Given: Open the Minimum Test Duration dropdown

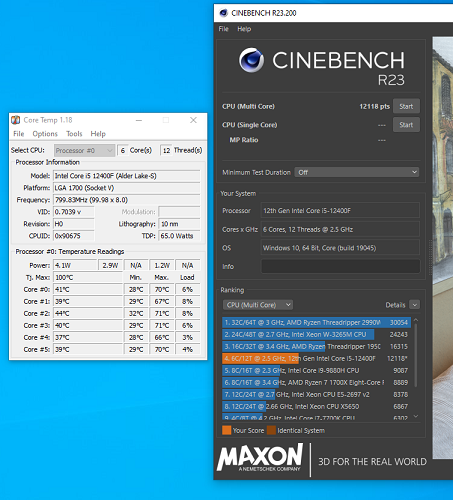Looking at the screenshot, I should tap(357, 172).
